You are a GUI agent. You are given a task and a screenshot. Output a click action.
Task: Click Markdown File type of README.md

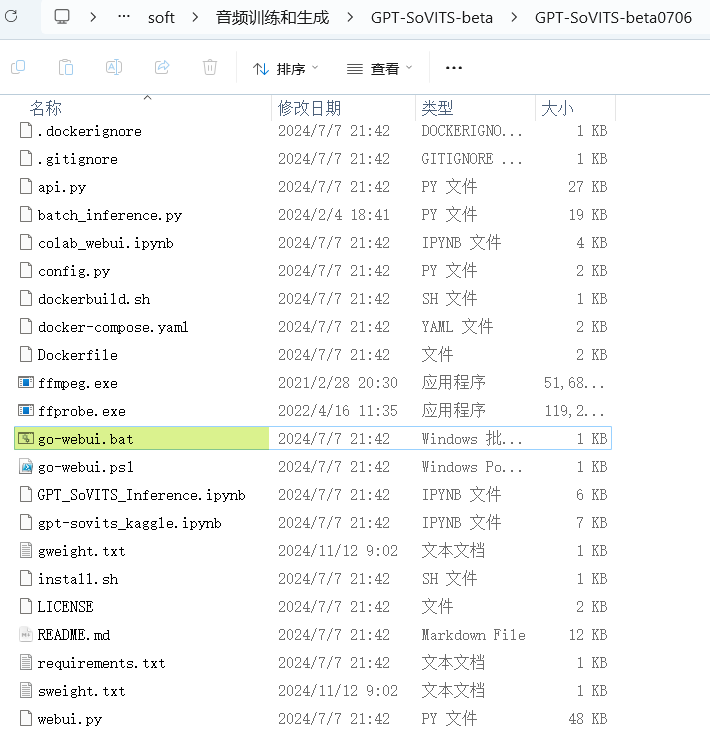coord(473,635)
